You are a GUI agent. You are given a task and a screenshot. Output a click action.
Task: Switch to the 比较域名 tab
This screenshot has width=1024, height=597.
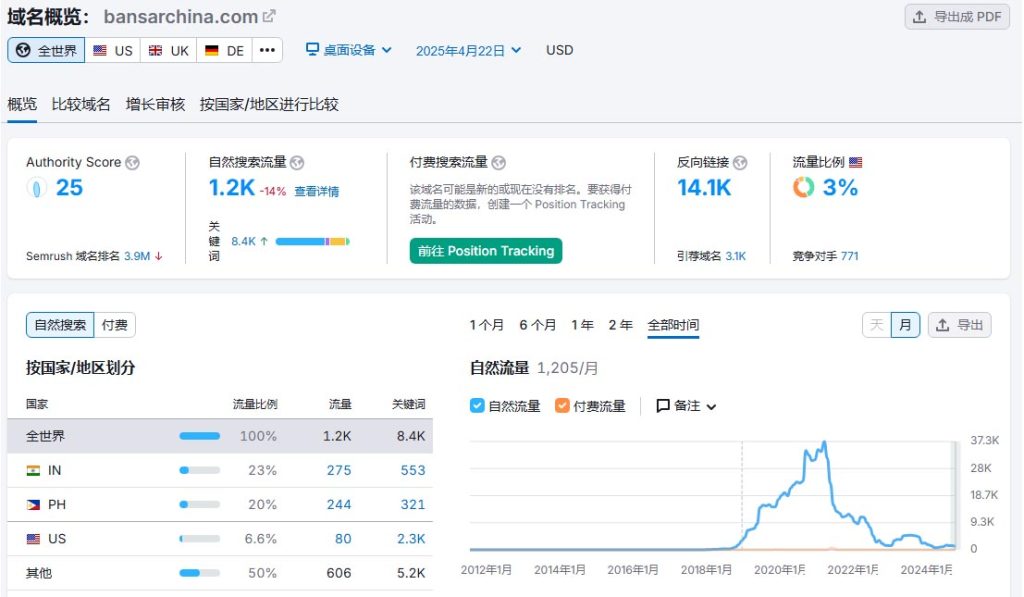click(x=81, y=104)
